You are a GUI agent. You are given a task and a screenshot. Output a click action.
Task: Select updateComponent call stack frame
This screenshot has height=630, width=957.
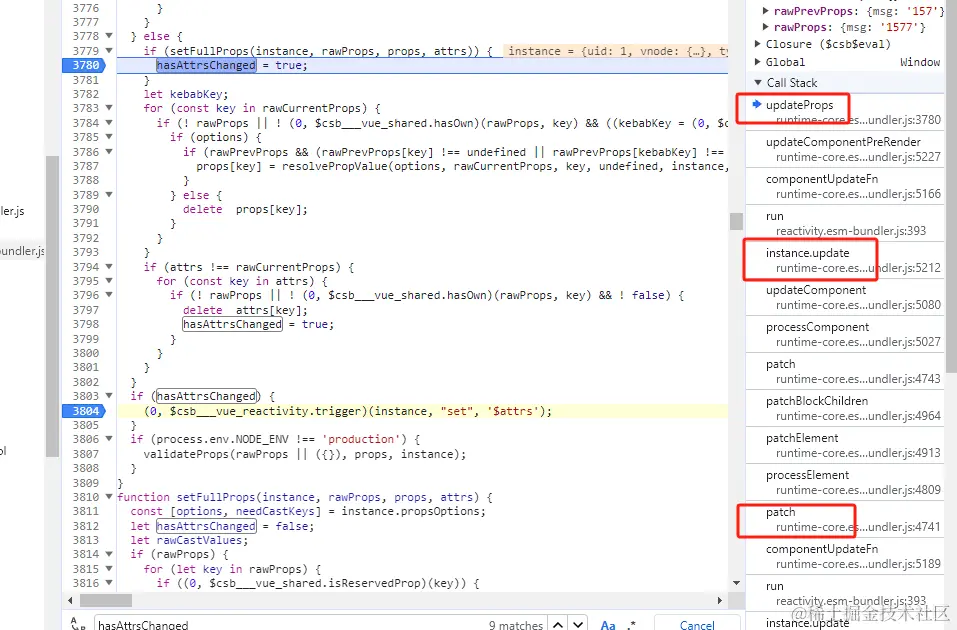click(845, 297)
